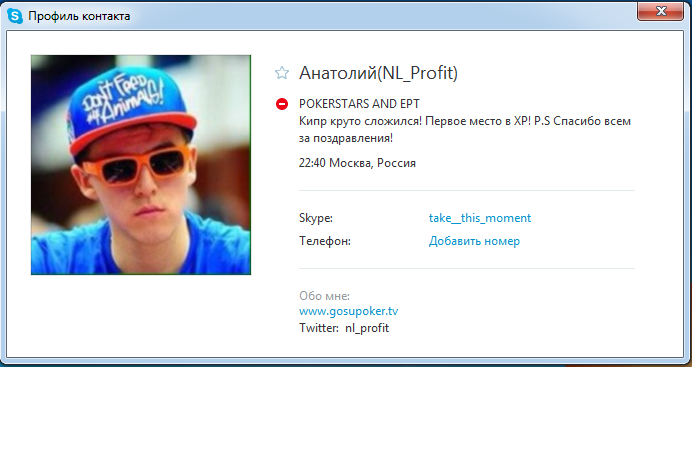
Task: Click the Телефон: label
Action: (325, 241)
